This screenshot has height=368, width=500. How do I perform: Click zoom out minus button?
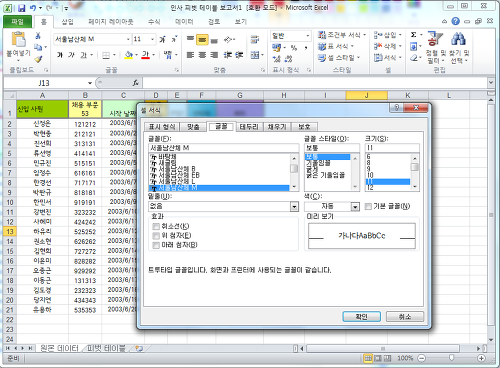click(x=421, y=358)
